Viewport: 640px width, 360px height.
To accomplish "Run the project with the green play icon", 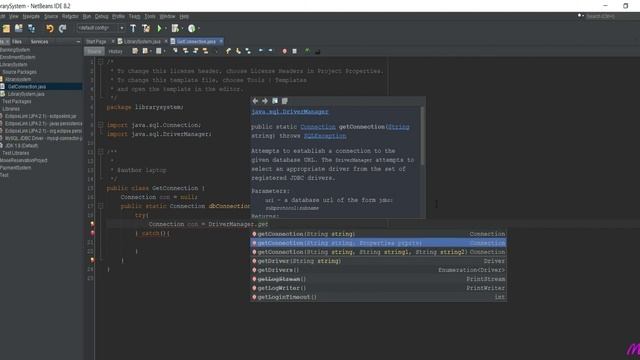I will click(x=159, y=28).
